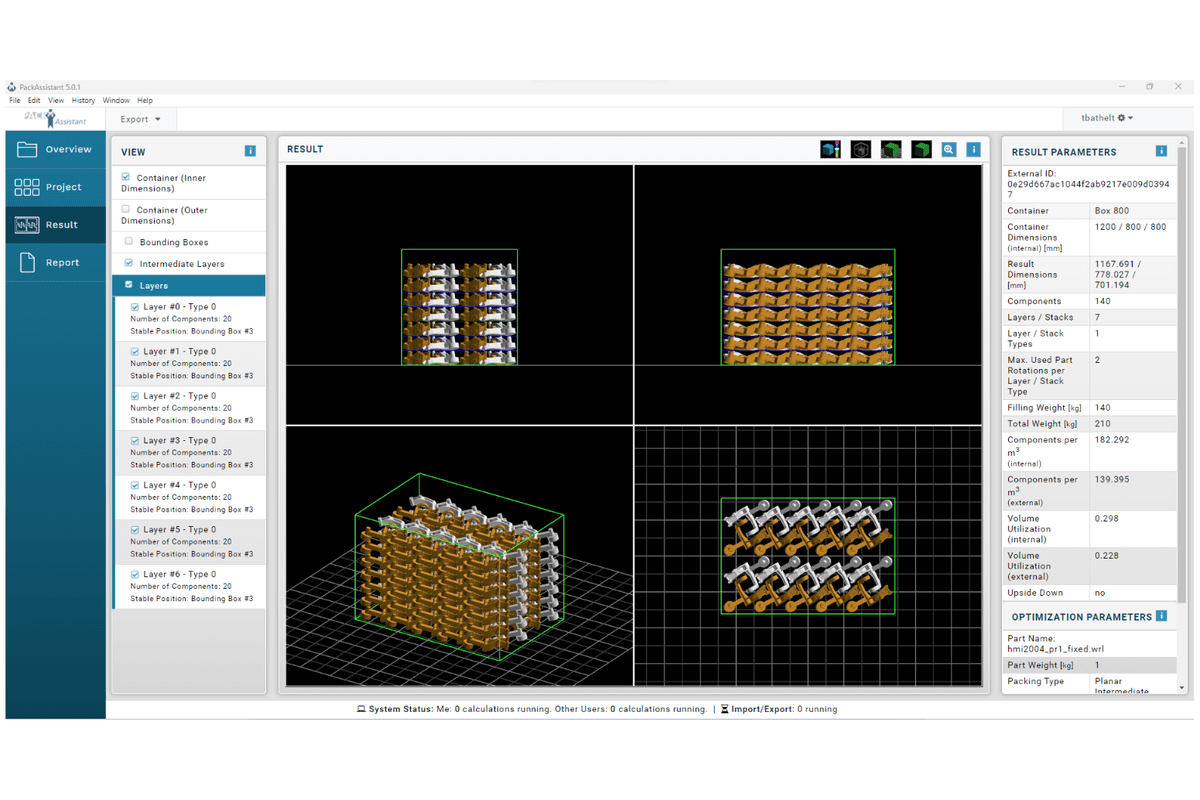1200x800 pixels.
Task: Enable the Bounding Boxes checkbox
Action: pos(129,242)
